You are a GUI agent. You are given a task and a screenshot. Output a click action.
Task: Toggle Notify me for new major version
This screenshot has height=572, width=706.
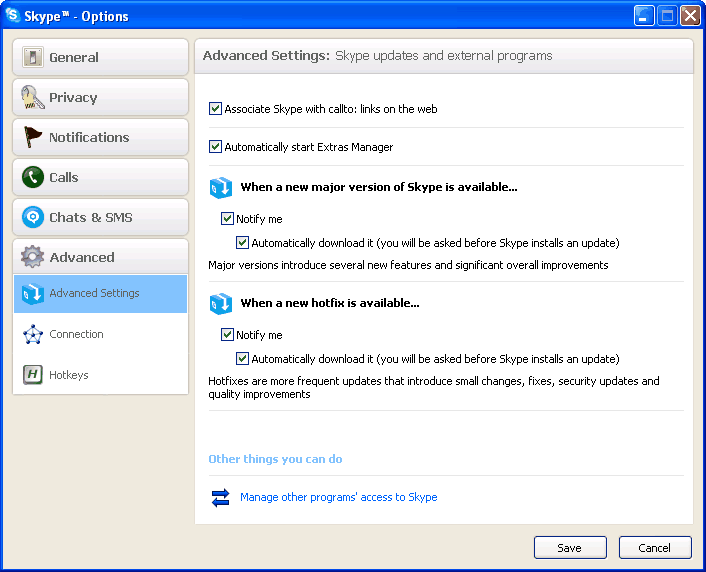(227, 218)
